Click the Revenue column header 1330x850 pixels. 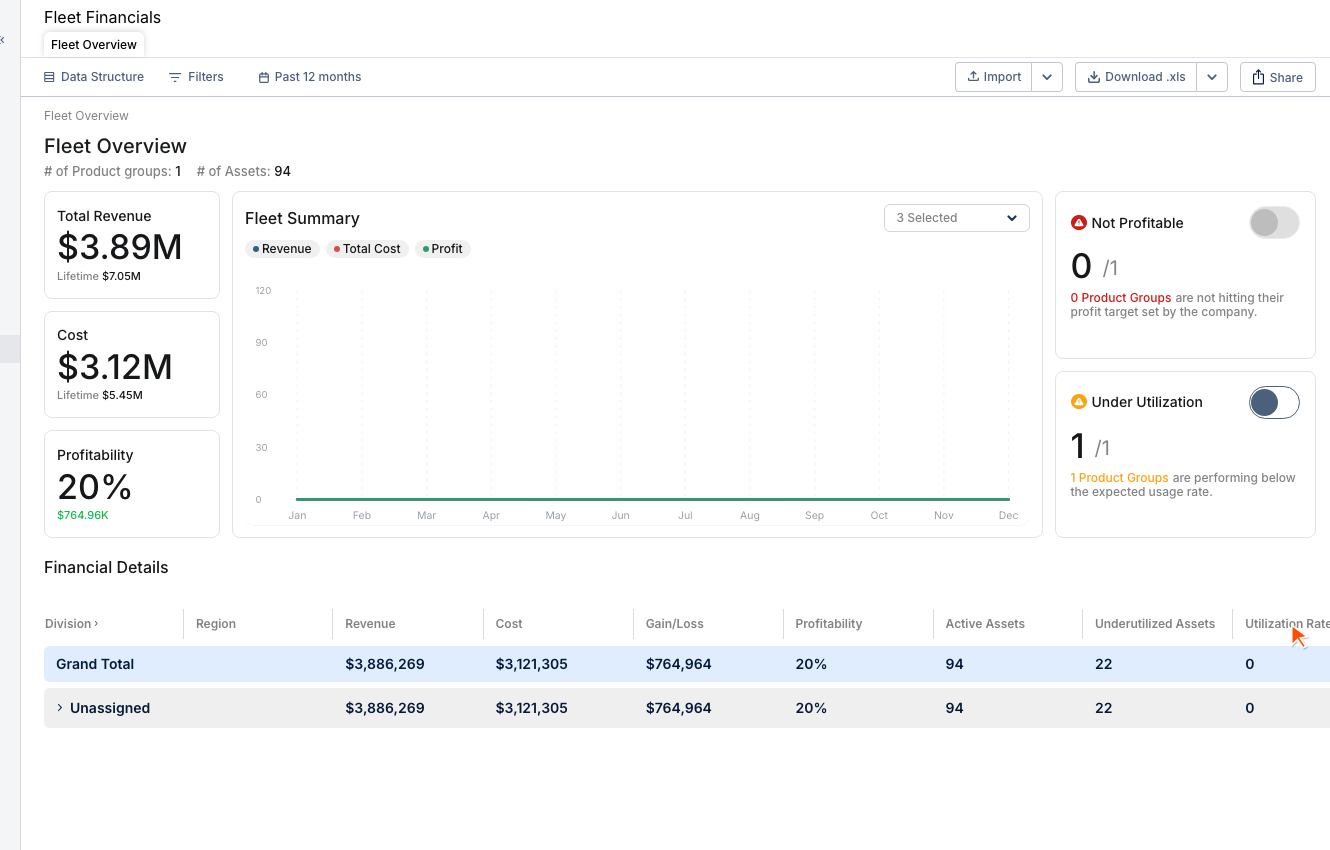tap(370, 624)
